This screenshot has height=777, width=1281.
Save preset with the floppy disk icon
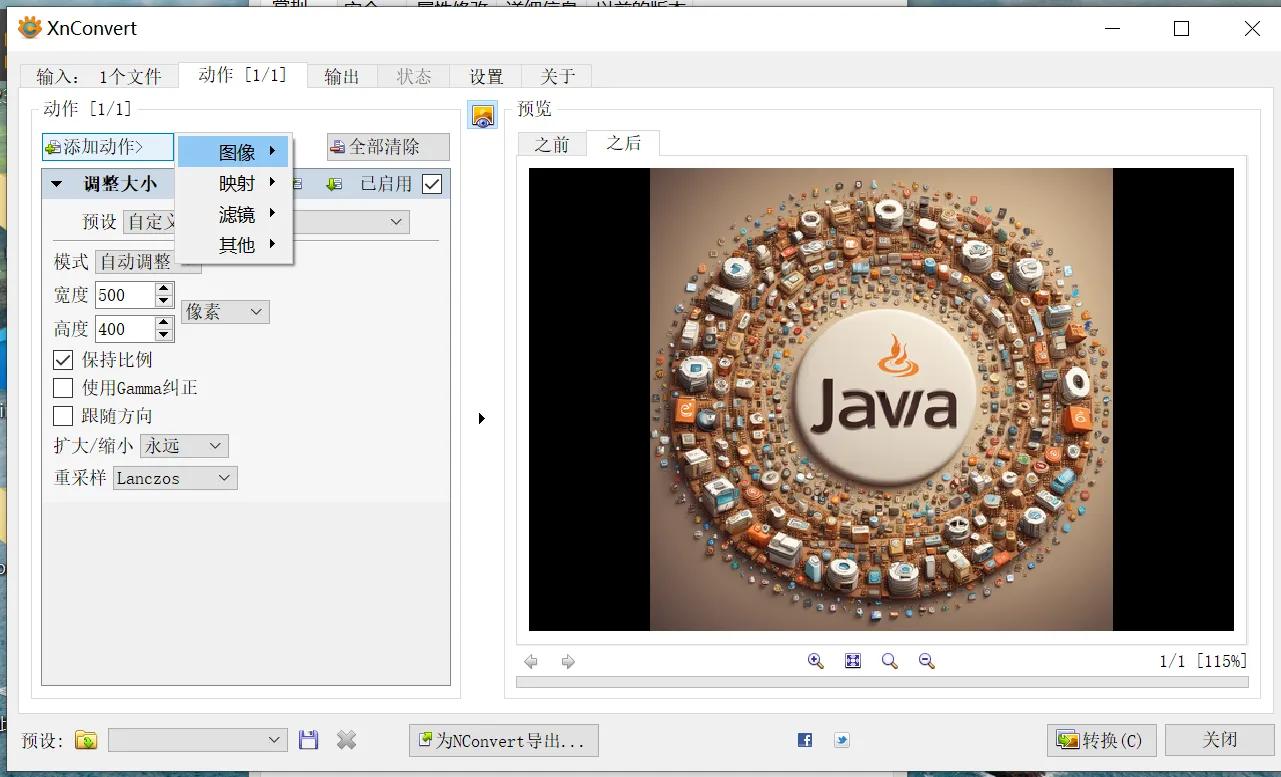pos(308,740)
